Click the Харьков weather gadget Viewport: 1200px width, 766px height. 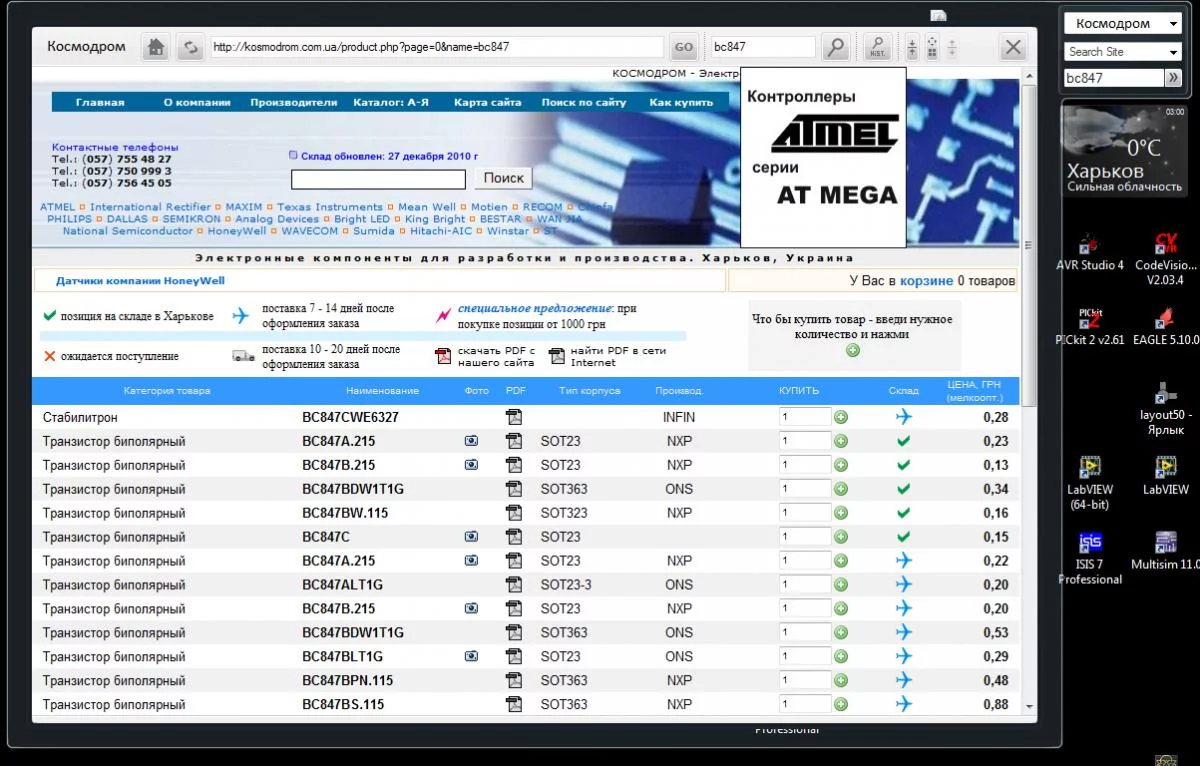1122,149
